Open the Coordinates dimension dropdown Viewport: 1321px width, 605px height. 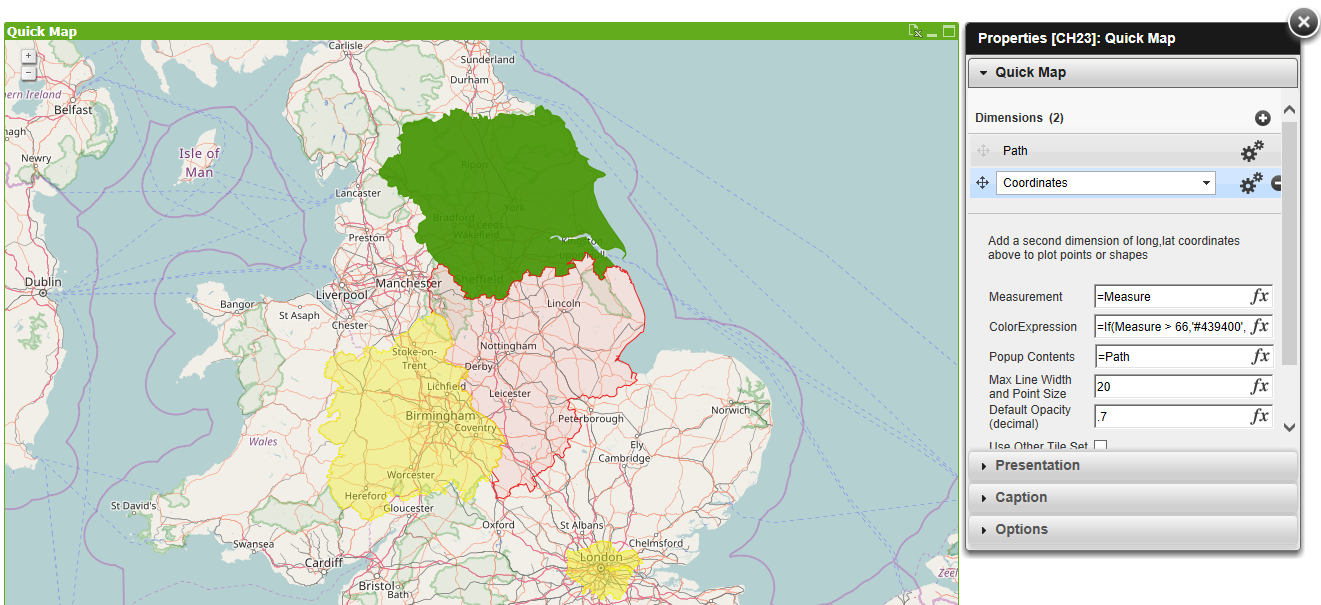[x=1207, y=183]
